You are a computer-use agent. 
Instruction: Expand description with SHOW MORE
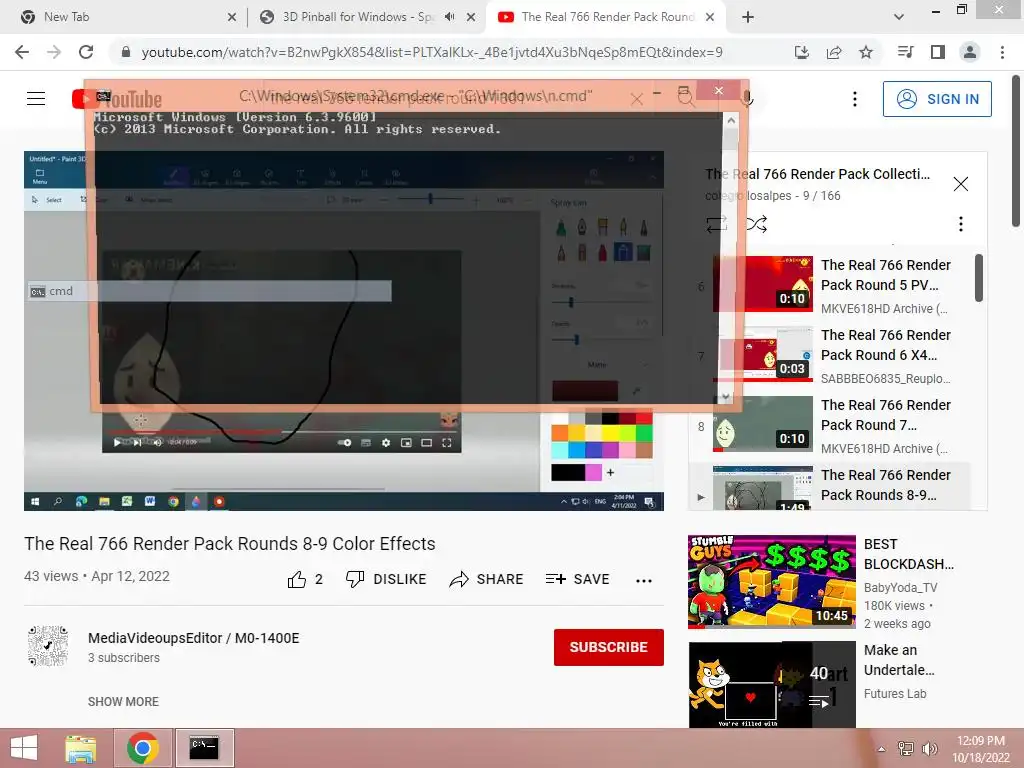(123, 701)
